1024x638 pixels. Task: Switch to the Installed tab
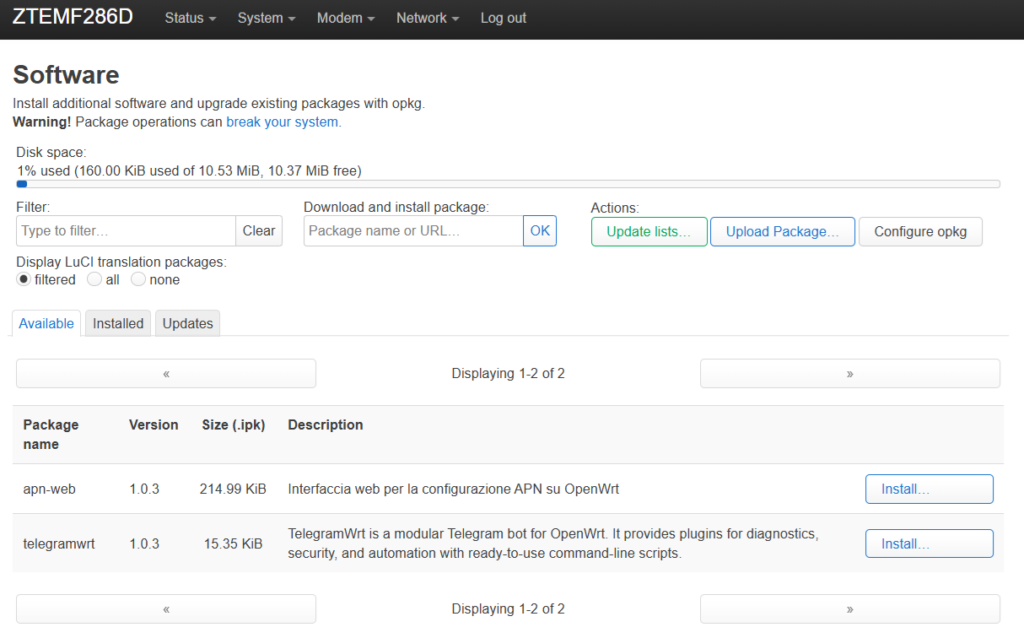(118, 323)
